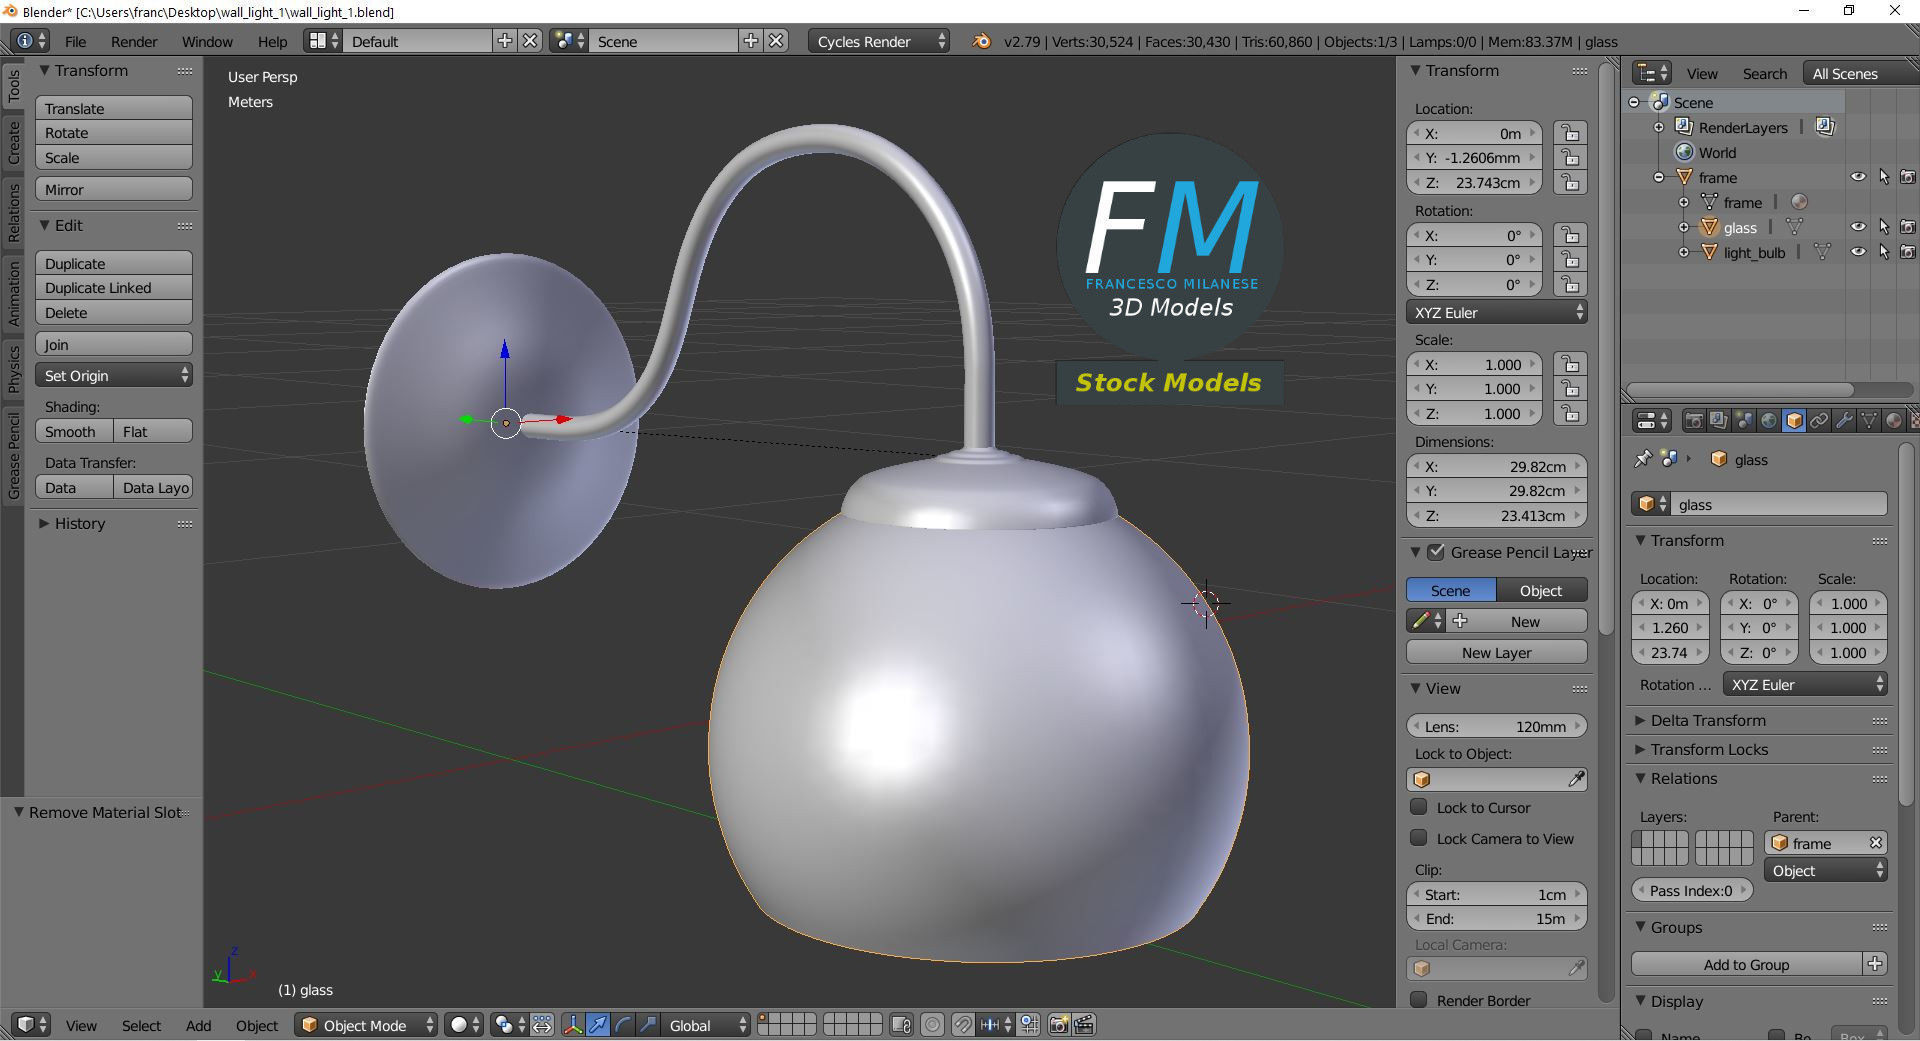
Task: Toggle renderability camera for light_bulb
Action: tap(1908, 252)
